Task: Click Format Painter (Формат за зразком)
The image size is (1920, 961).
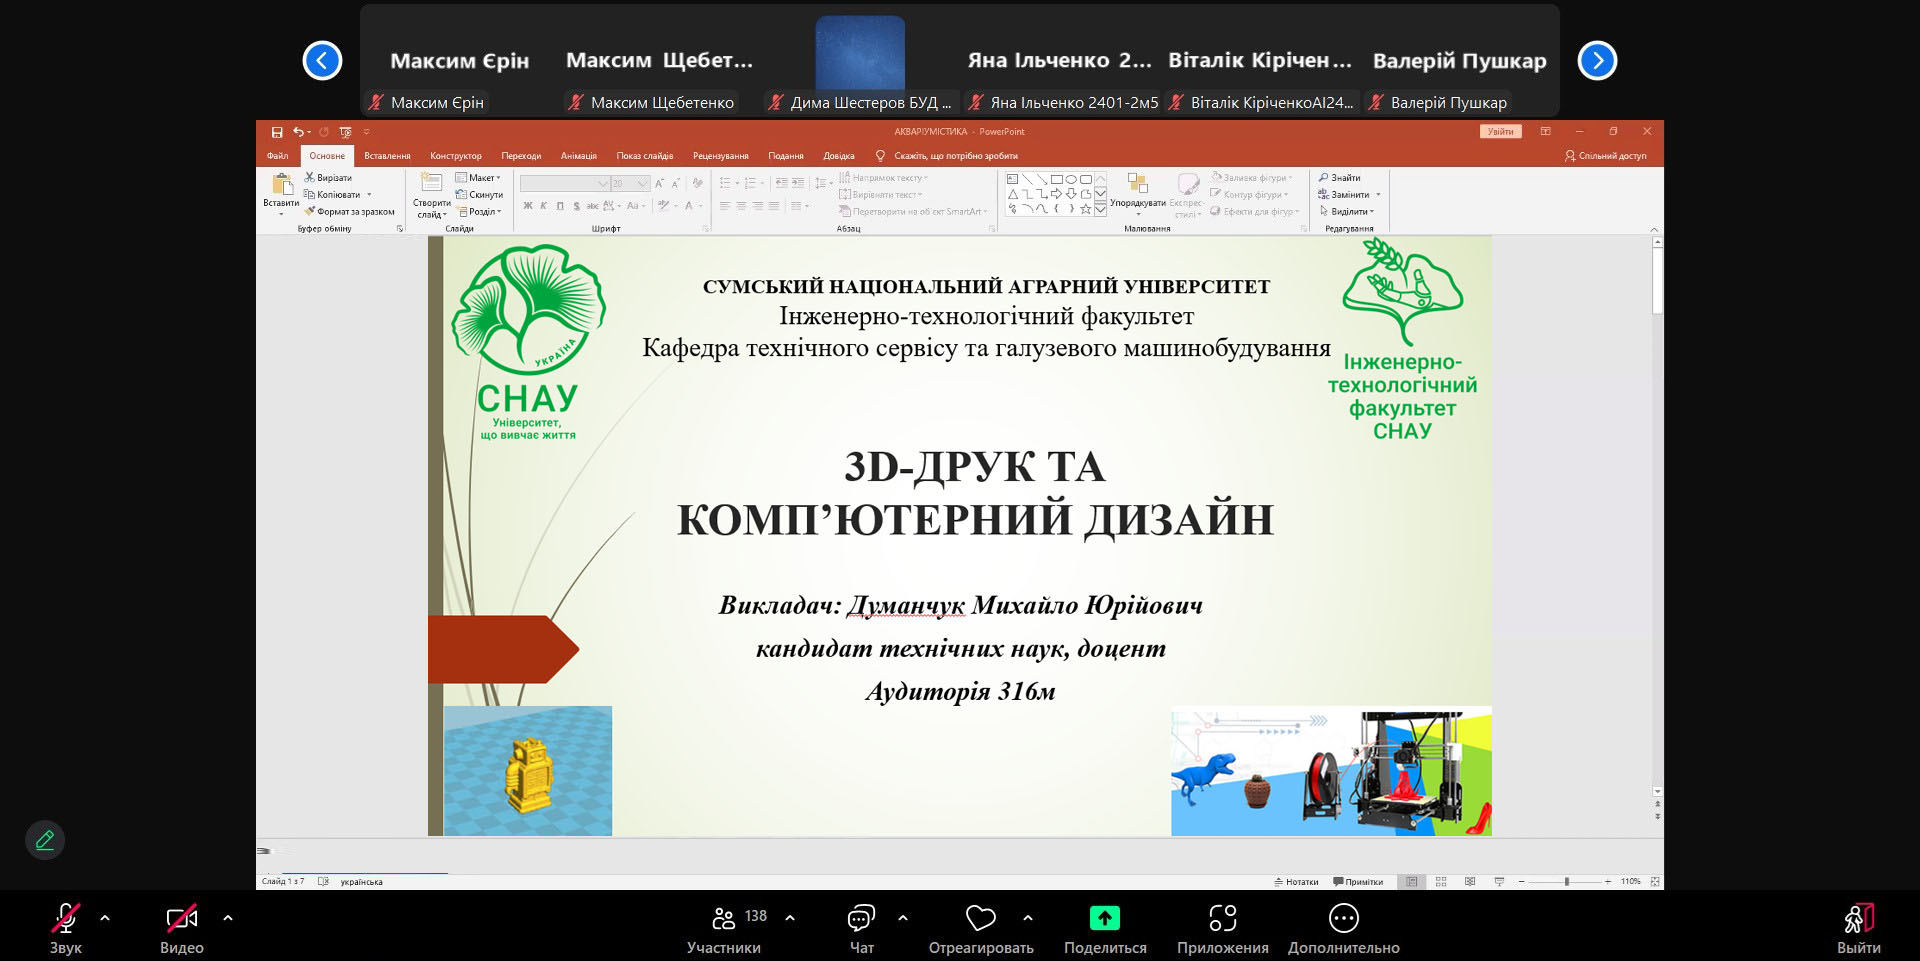Action: [x=350, y=211]
